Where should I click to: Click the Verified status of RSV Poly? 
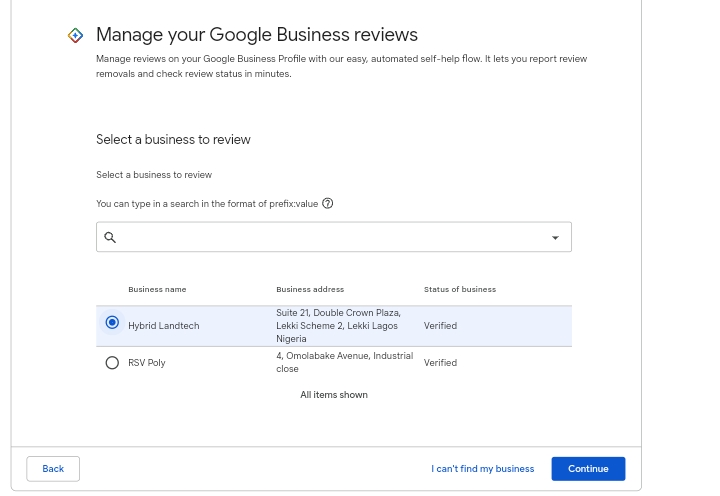(440, 363)
